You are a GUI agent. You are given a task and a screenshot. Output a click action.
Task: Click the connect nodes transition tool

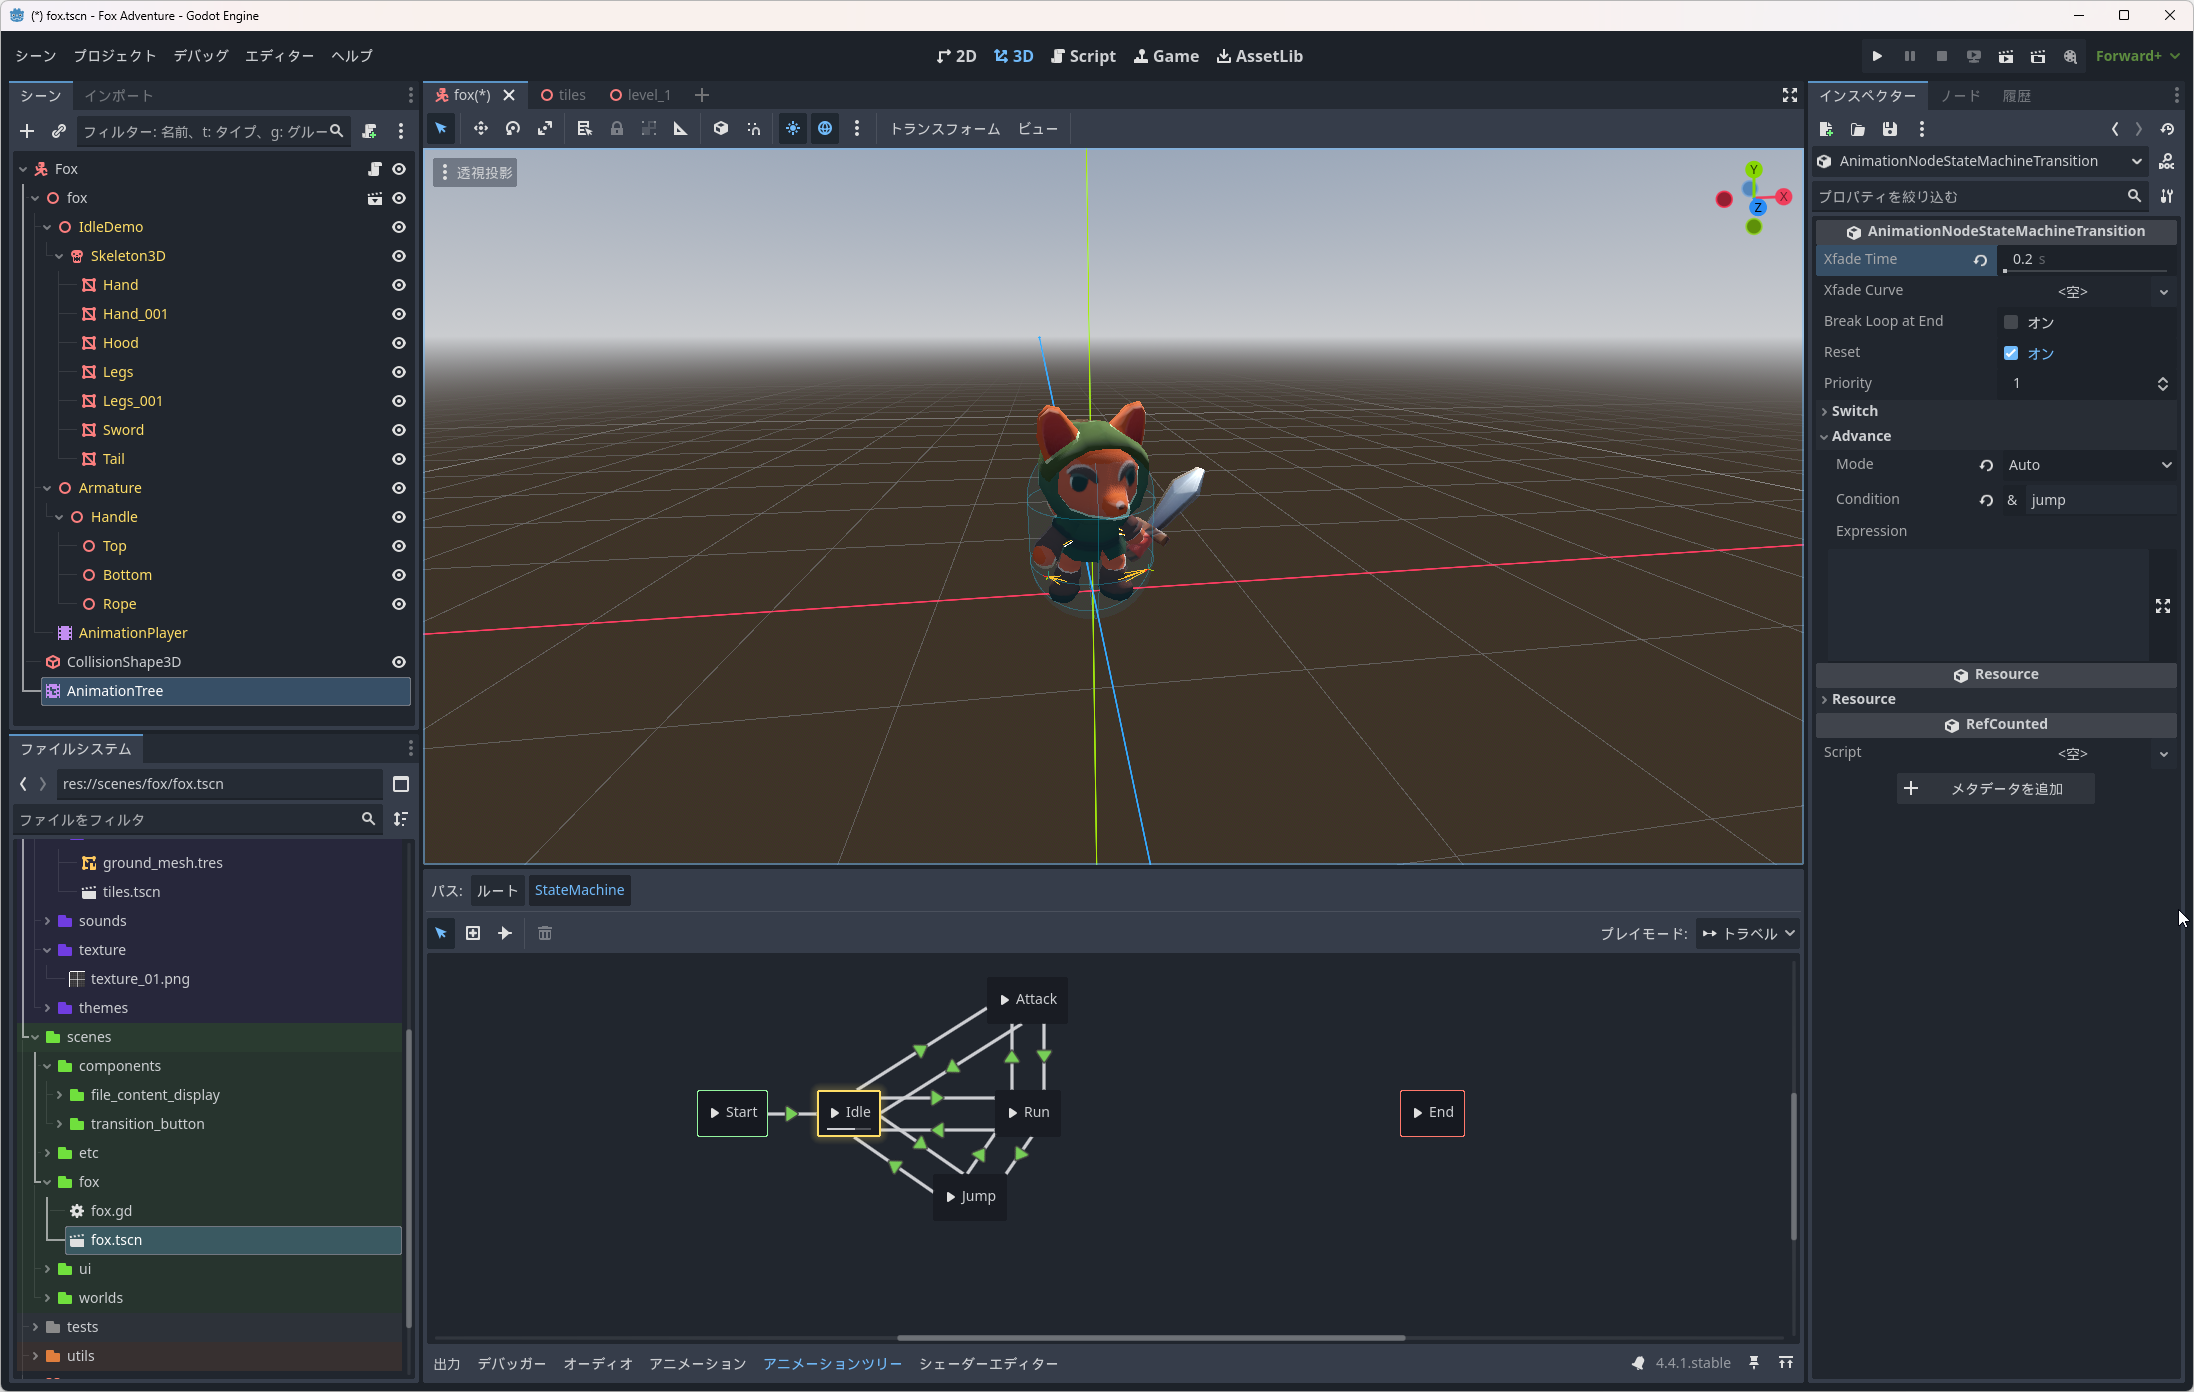[505, 933]
